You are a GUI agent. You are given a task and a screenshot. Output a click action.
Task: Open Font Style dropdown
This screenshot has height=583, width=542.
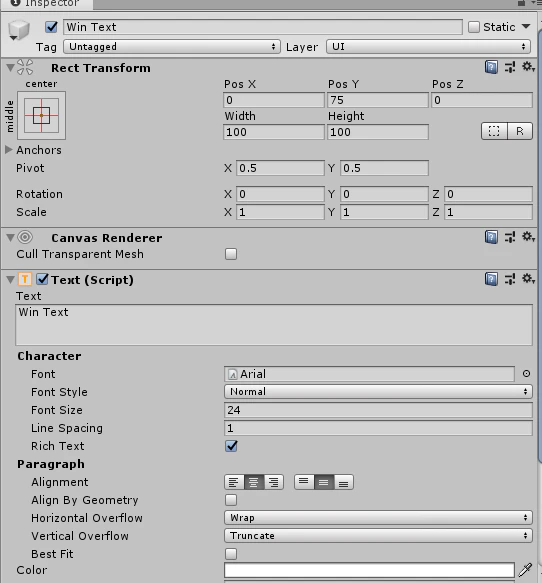click(378, 392)
